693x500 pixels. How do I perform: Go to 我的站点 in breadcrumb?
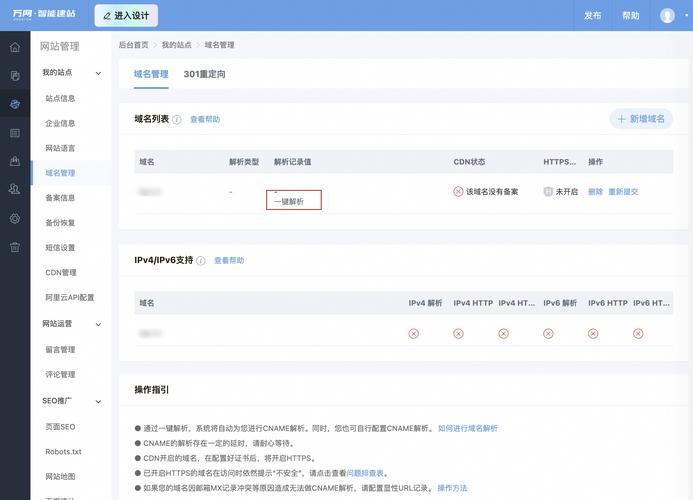[177, 45]
